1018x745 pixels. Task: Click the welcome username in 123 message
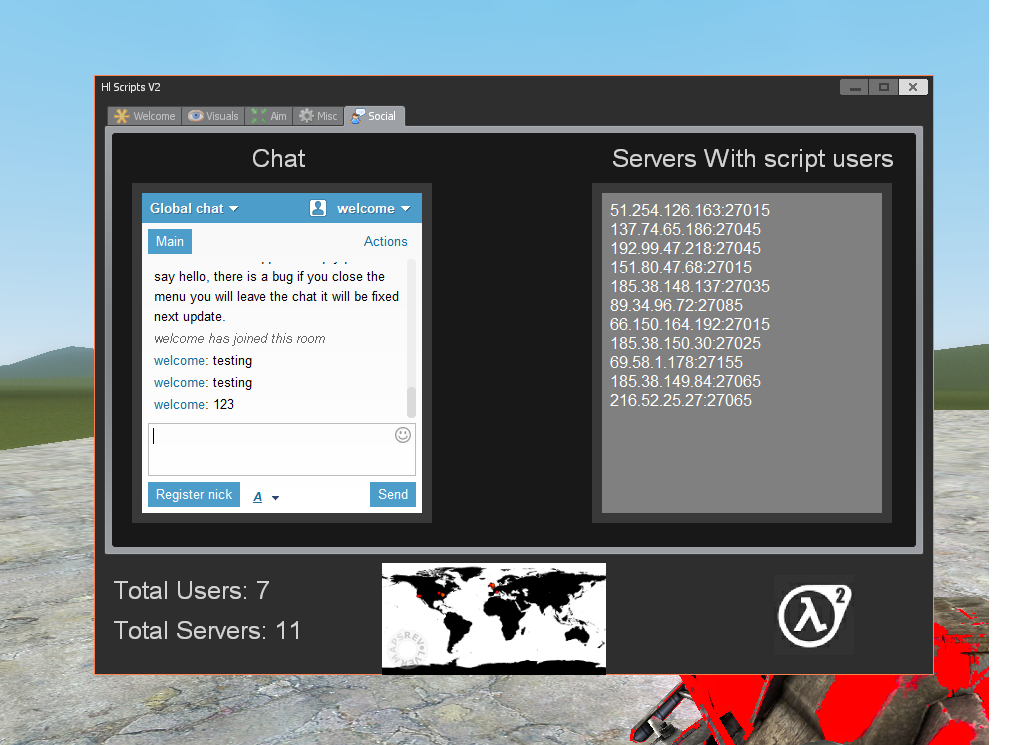(179, 405)
